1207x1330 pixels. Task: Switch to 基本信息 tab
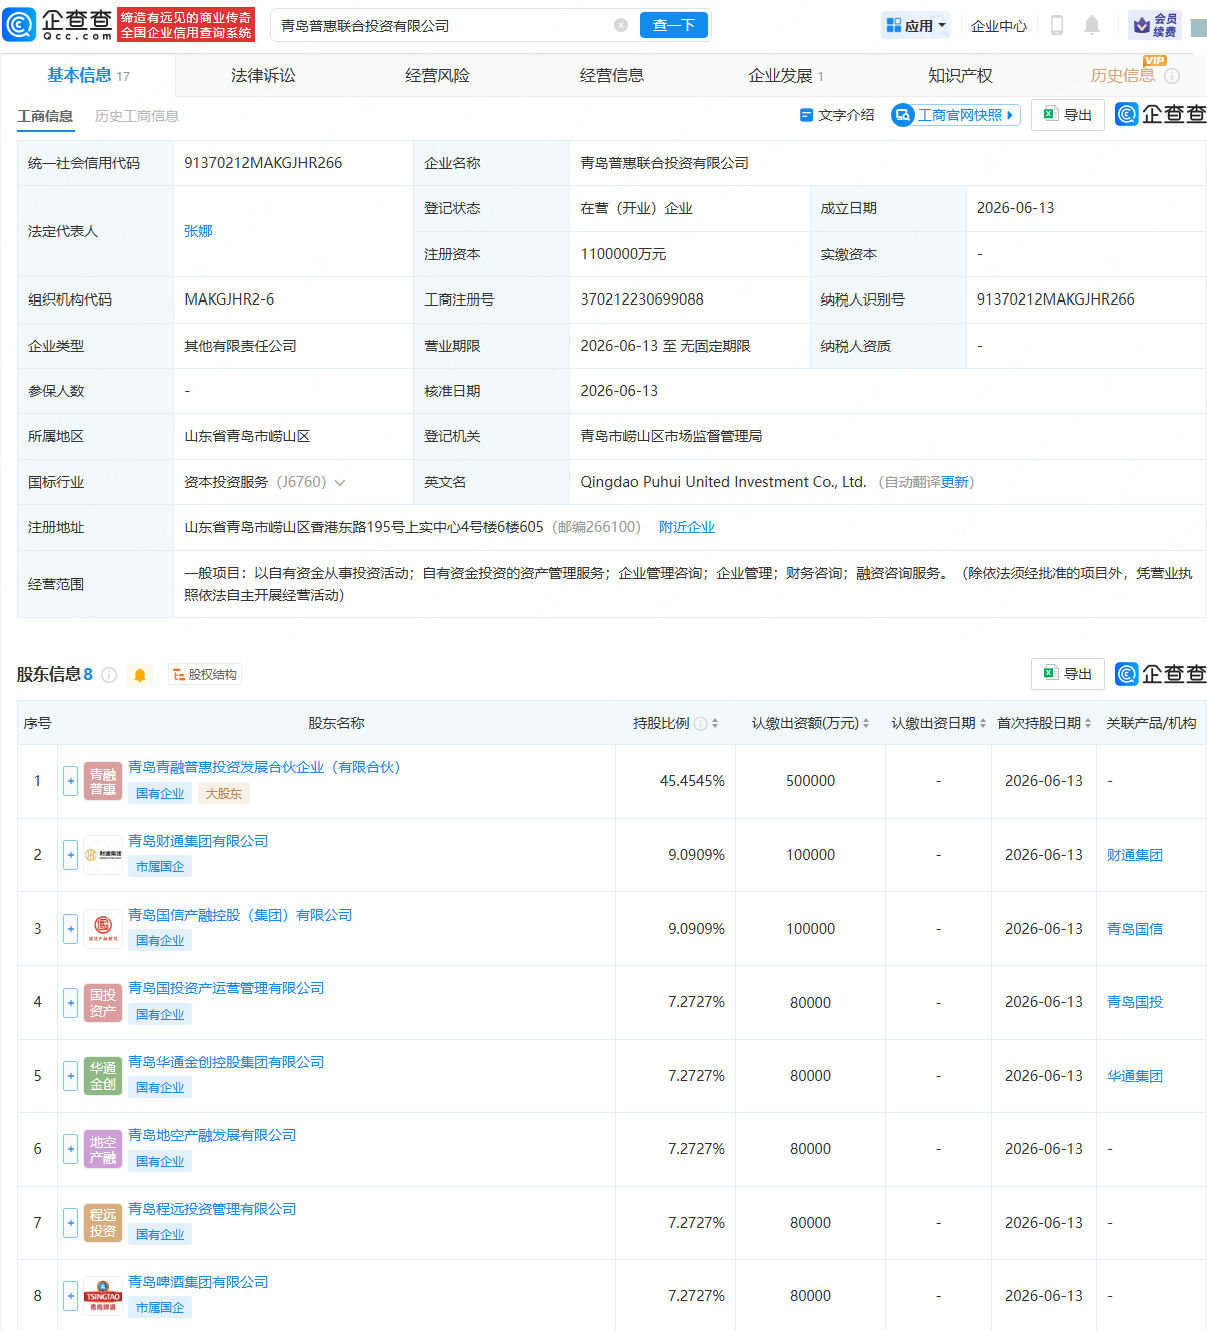88,76
